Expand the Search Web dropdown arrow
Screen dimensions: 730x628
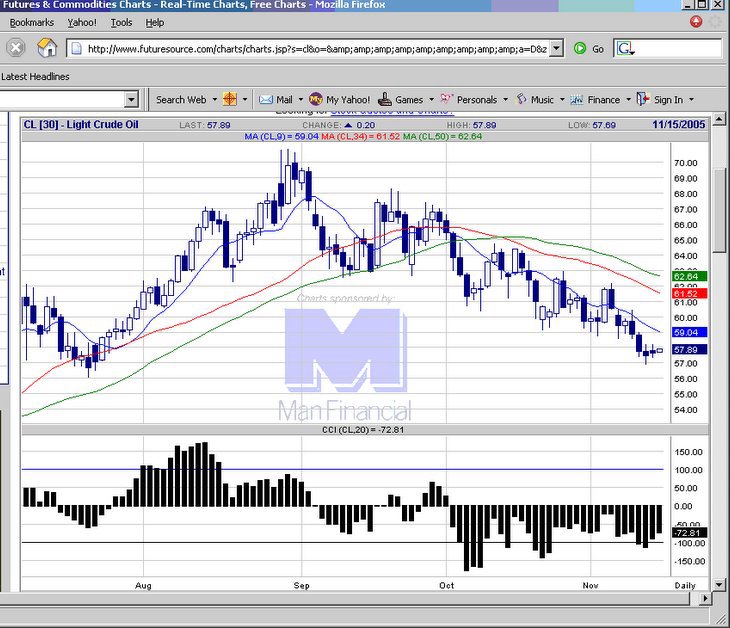click(x=215, y=100)
